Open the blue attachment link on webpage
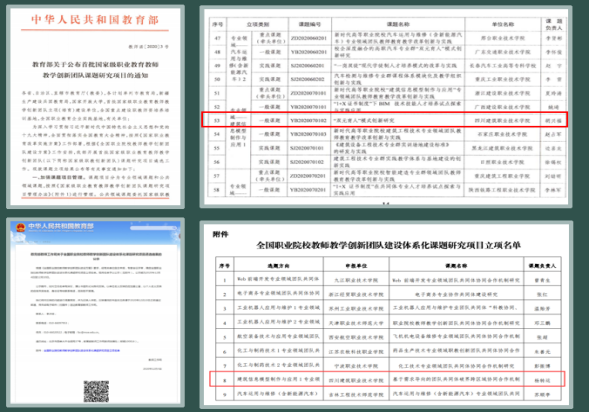The image size is (590, 413). click(81, 350)
